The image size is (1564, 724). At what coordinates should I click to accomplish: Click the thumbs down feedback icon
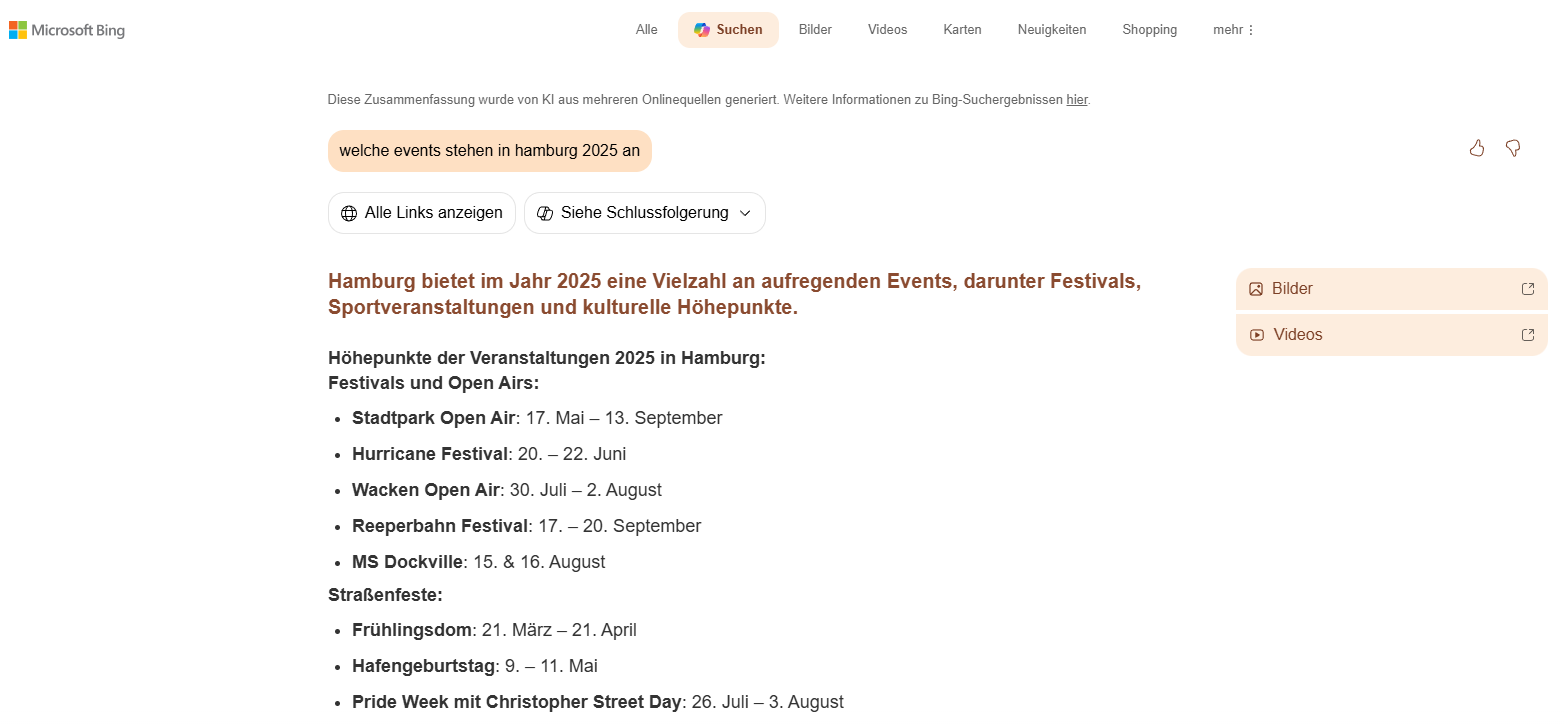click(1513, 149)
